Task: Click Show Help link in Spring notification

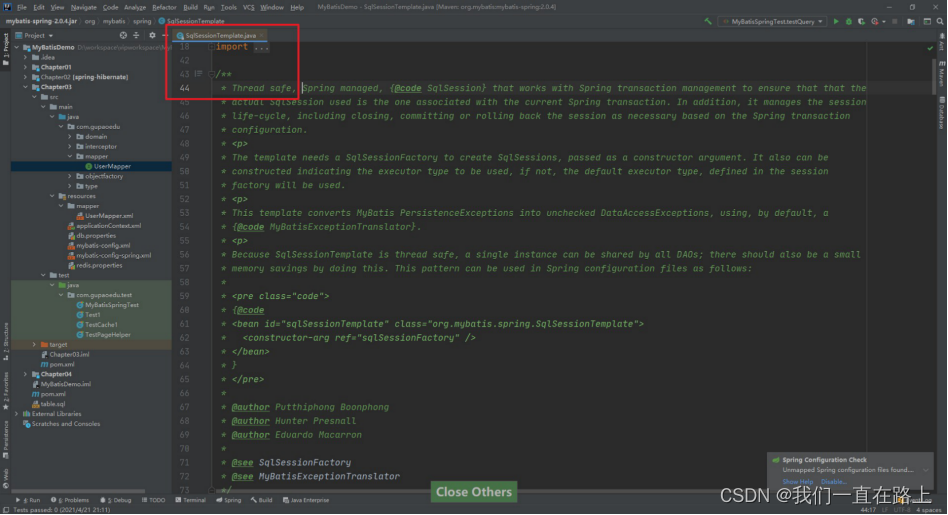Action: click(x=797, y=482)
